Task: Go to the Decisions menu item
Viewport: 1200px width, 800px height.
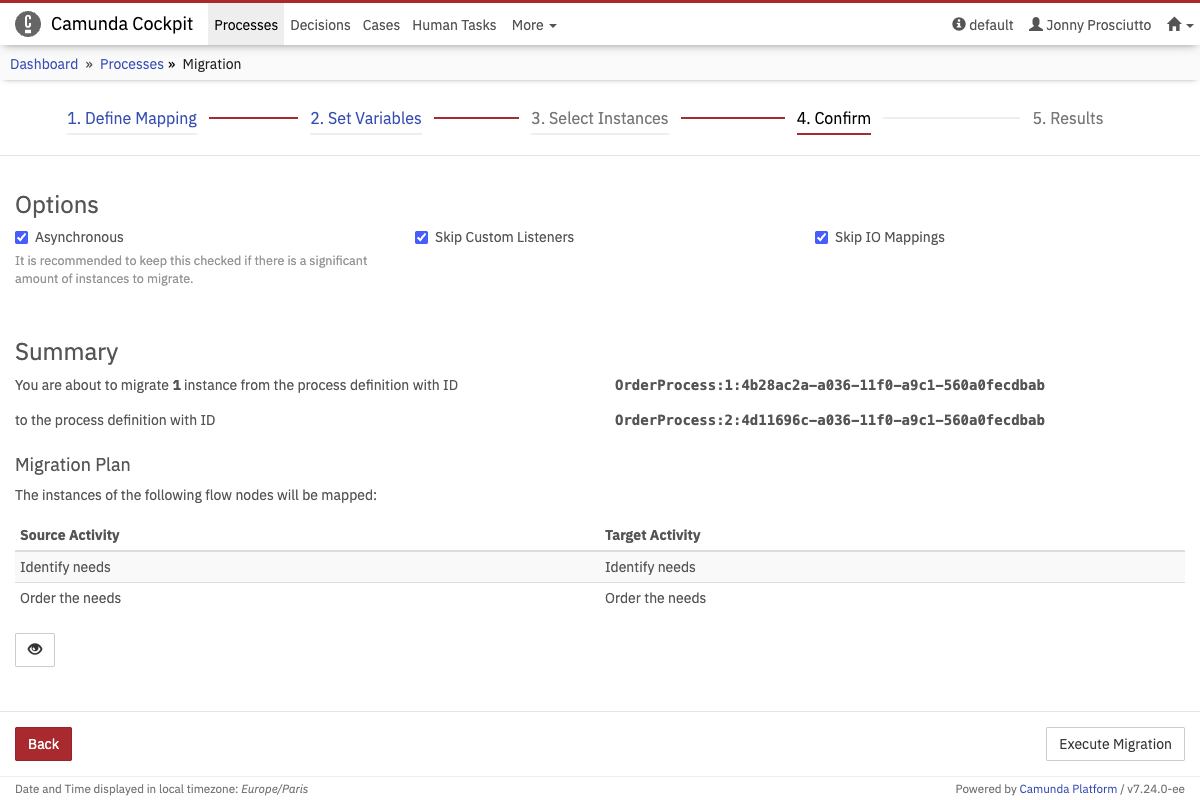Action: tap(320, 25)
